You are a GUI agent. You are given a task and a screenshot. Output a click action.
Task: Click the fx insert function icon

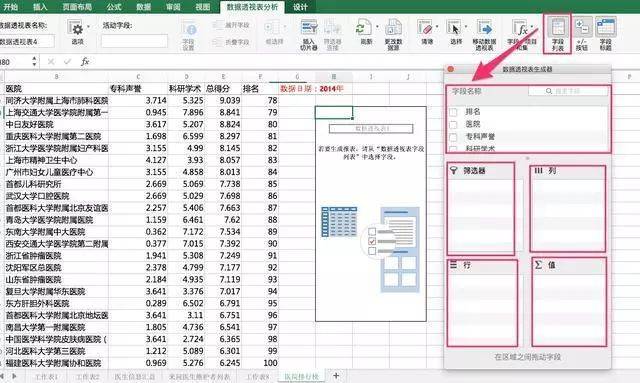pyautogui.click(x=85, y=62)
